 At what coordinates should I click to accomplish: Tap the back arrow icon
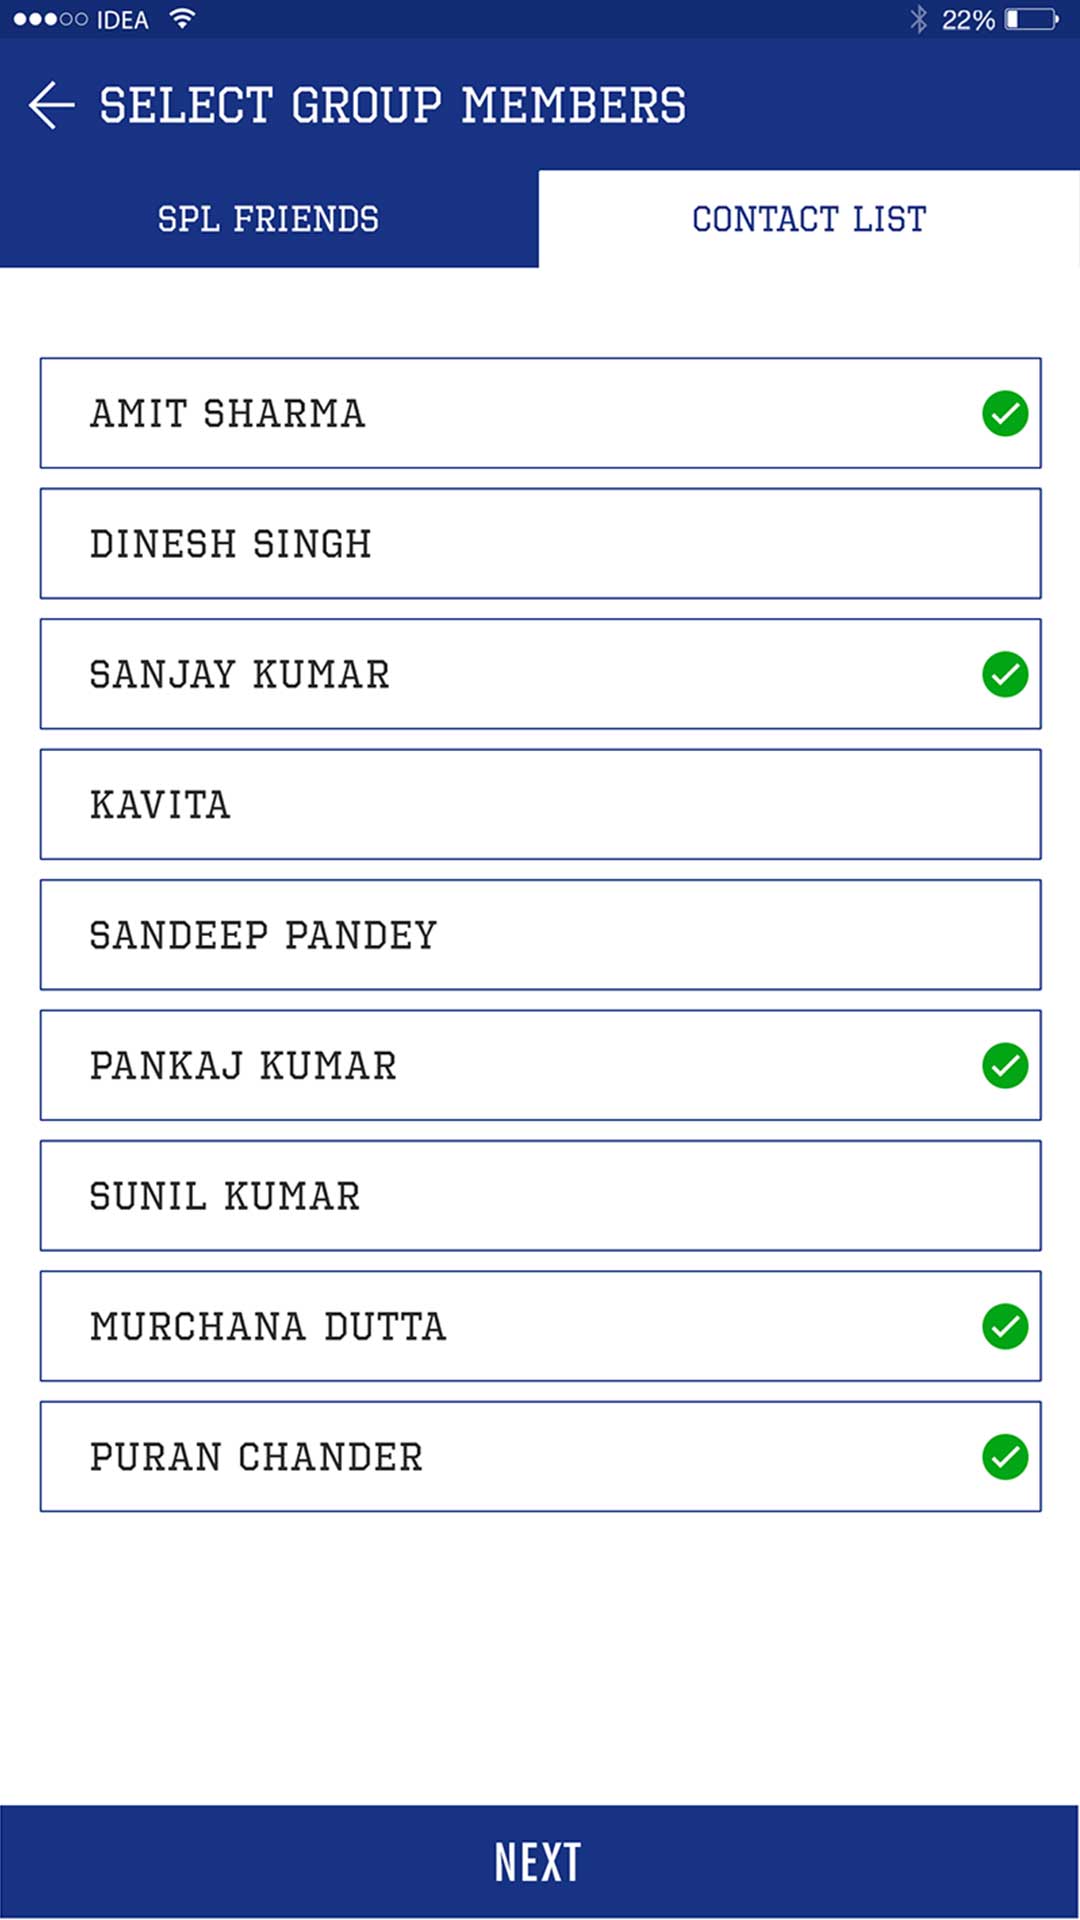[x=52, y=106]
